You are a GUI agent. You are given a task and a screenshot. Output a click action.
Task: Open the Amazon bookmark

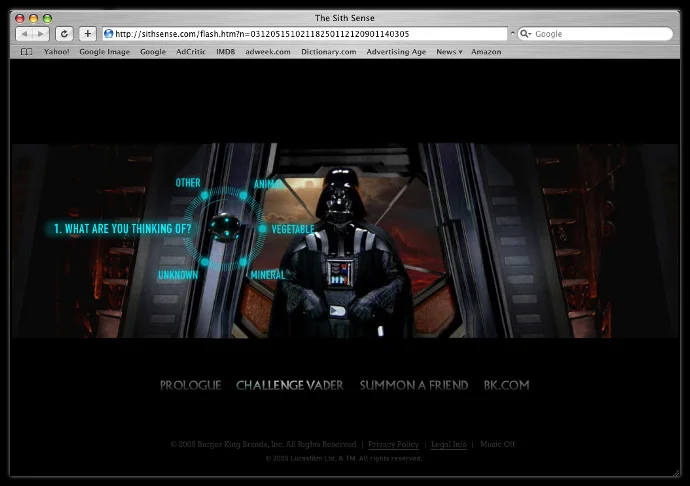(x=486, y=52)
